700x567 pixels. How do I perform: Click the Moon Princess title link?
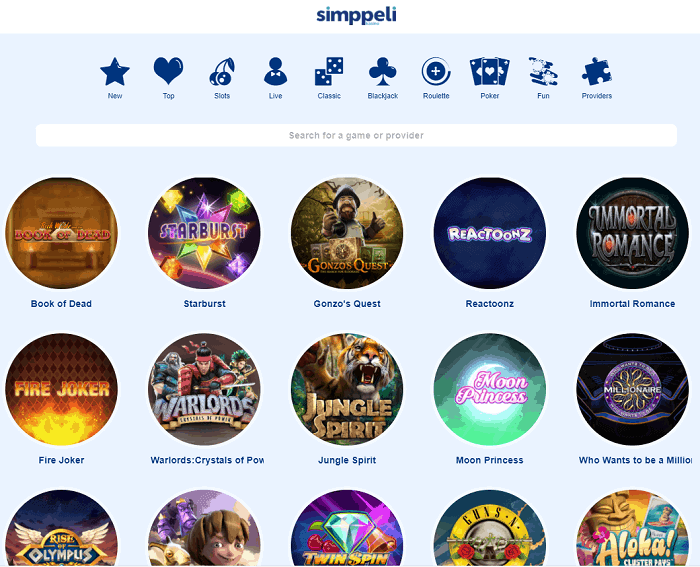pos(490,460)
